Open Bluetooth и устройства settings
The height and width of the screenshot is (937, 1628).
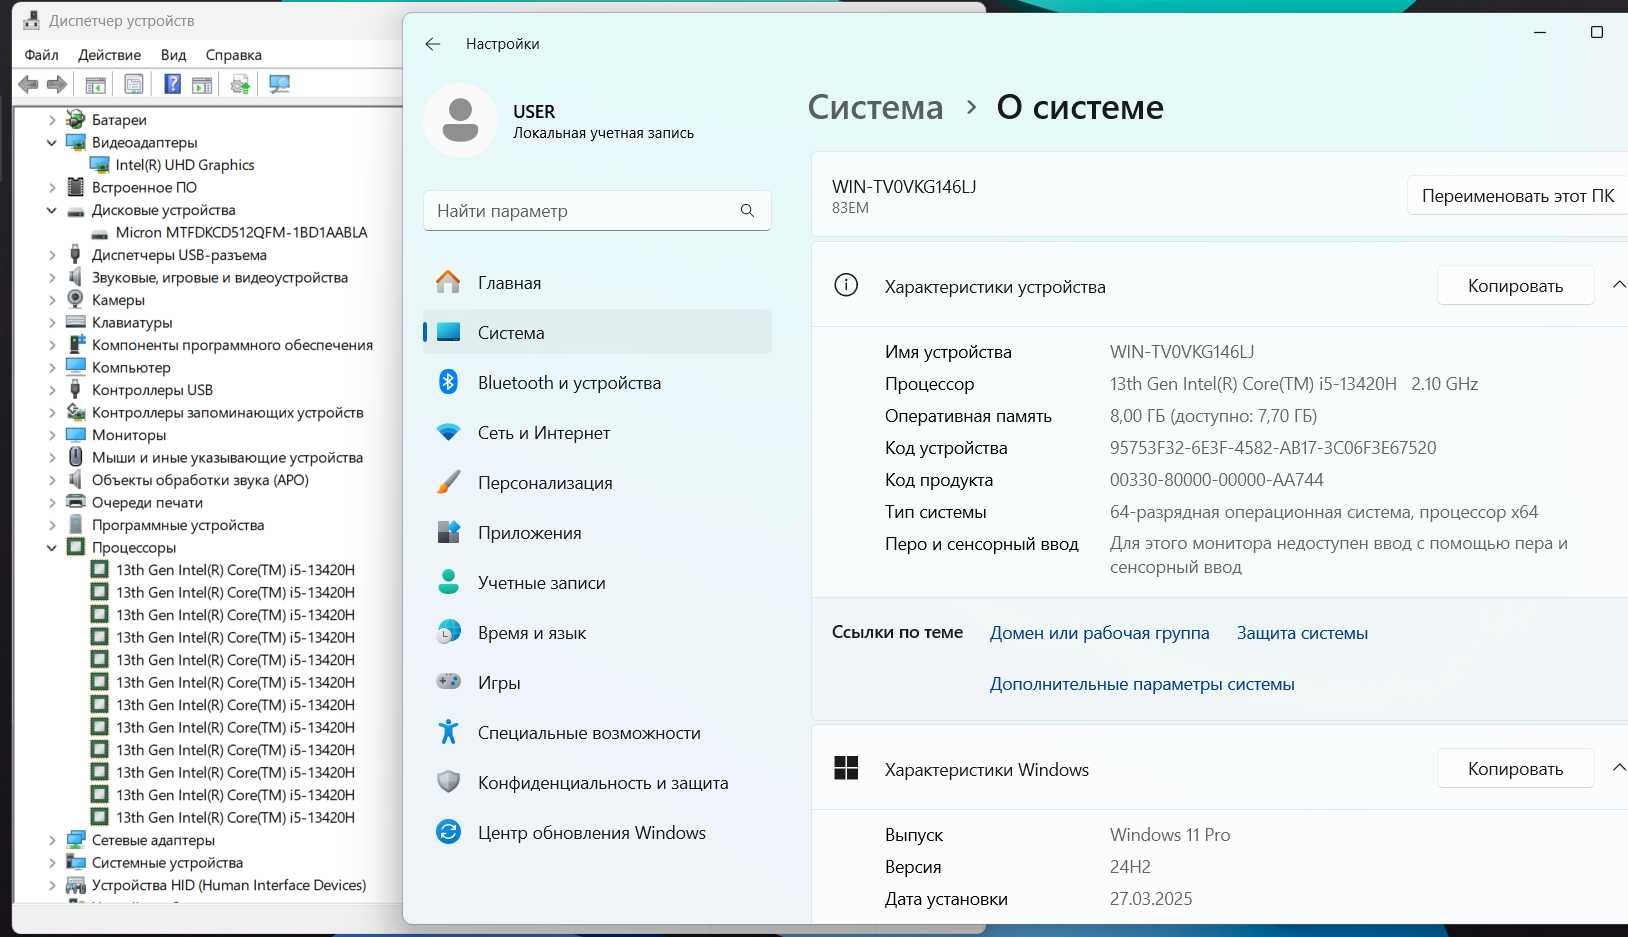pyautogui.click(x=597, y=383)
